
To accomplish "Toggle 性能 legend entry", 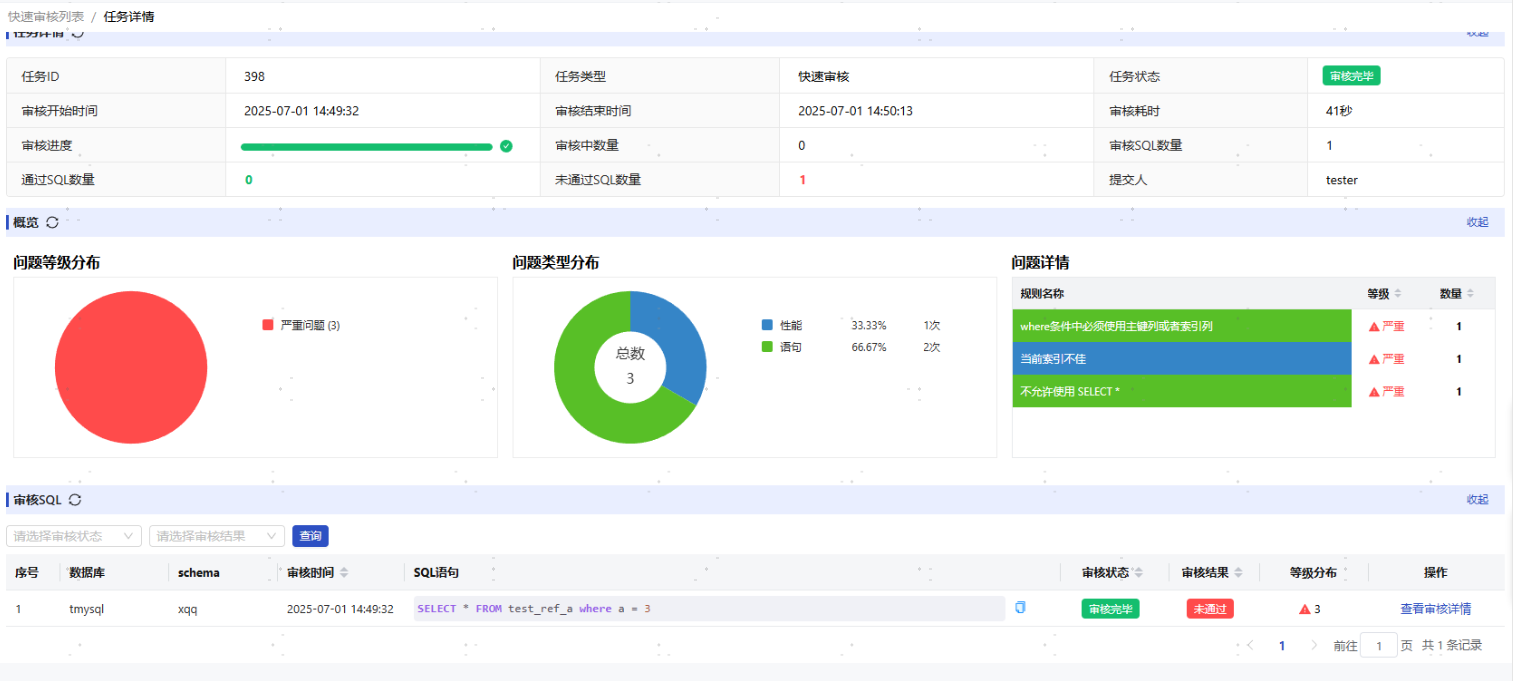I will click(782, 325).
